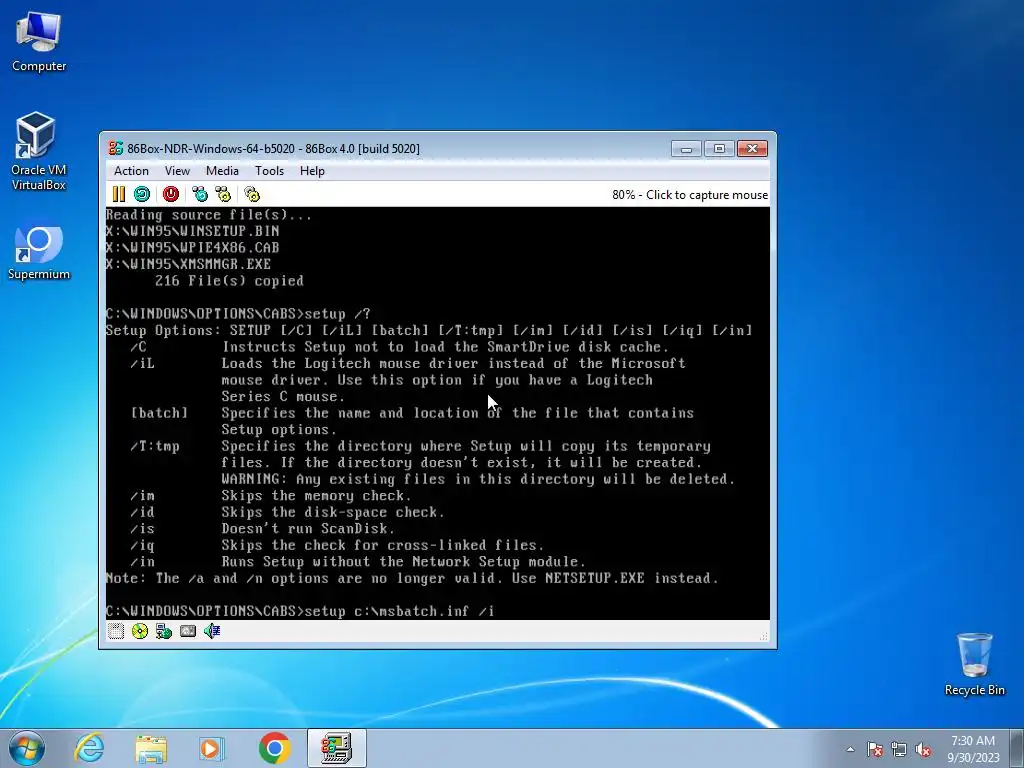Close the 86Box window
Screen dimensions: 1024x768
tap(752, 149)
